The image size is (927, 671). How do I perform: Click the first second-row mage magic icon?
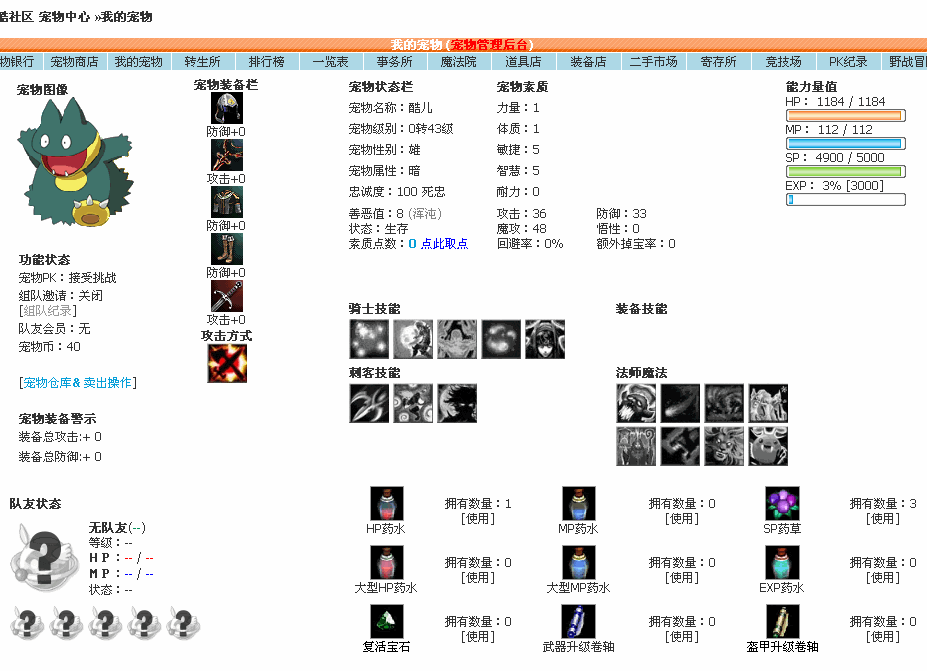coord(636,446)
